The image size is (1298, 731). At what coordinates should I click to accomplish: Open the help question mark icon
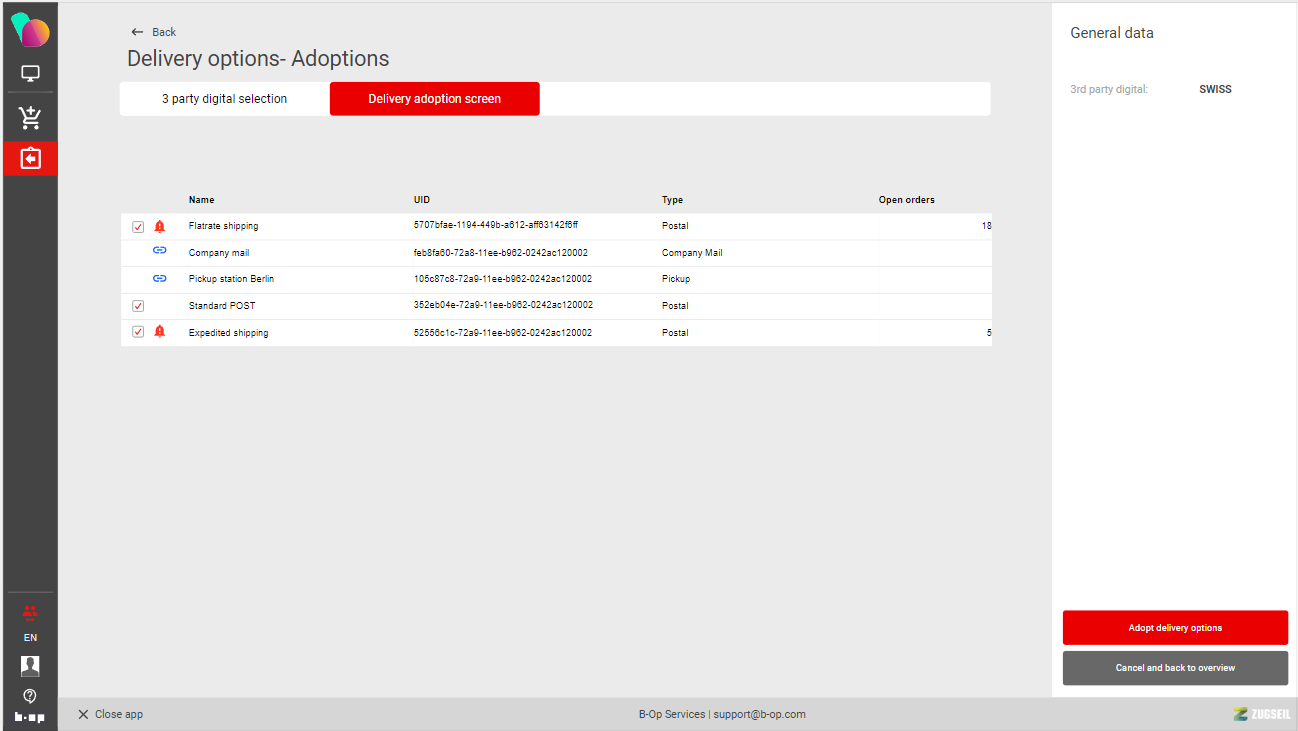(x=30, y=695)
